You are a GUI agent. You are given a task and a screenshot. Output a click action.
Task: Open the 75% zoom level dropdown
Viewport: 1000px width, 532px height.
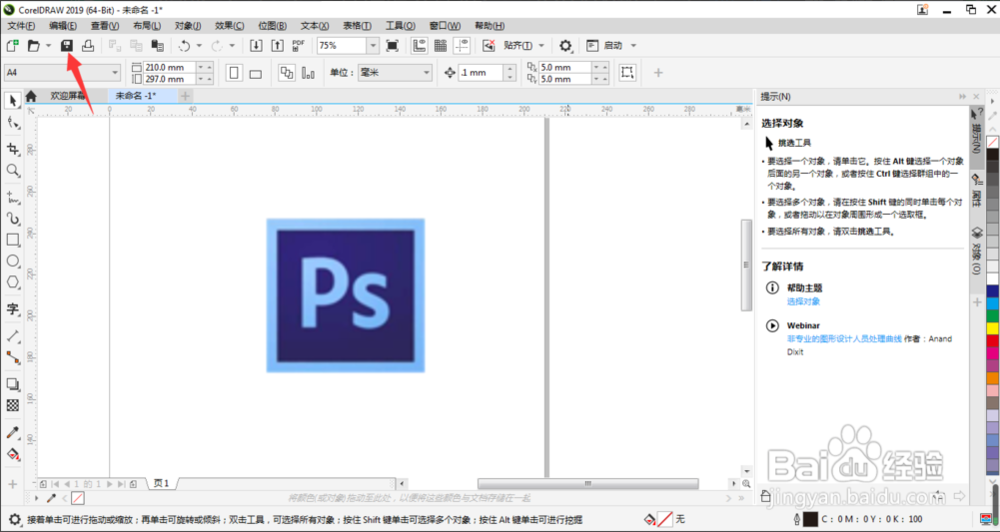[x=373, y=45]
